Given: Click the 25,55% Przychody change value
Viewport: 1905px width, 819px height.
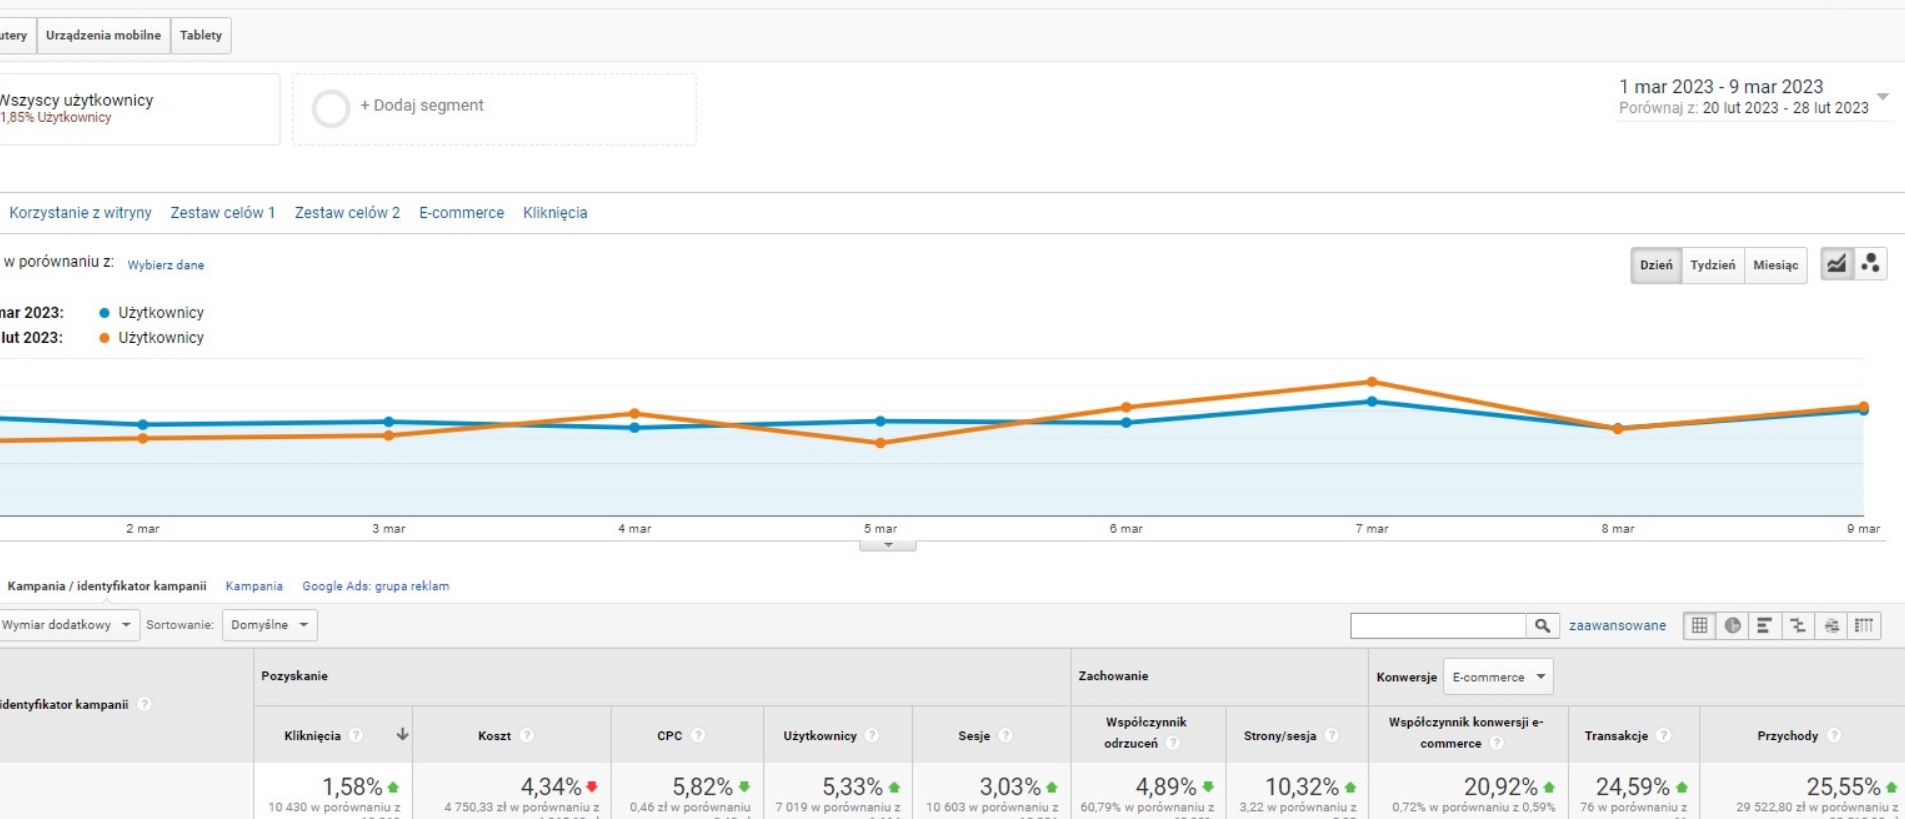Looking at the screenshot, I should tap(1843, 787).
